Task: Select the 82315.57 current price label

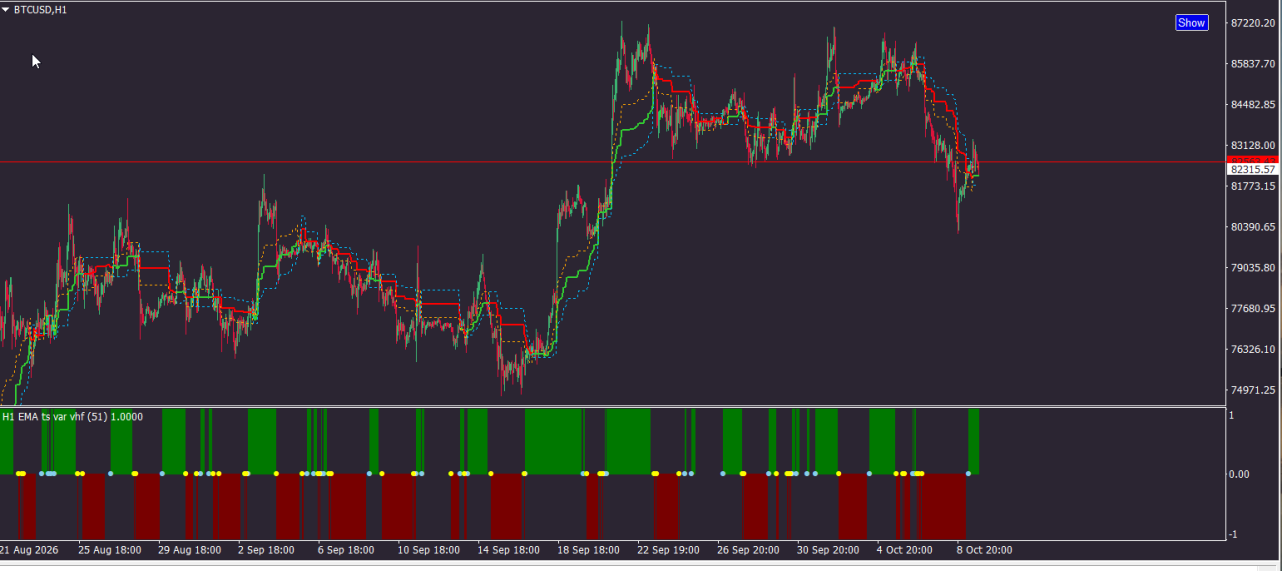Action: (x=1253, y=170)
